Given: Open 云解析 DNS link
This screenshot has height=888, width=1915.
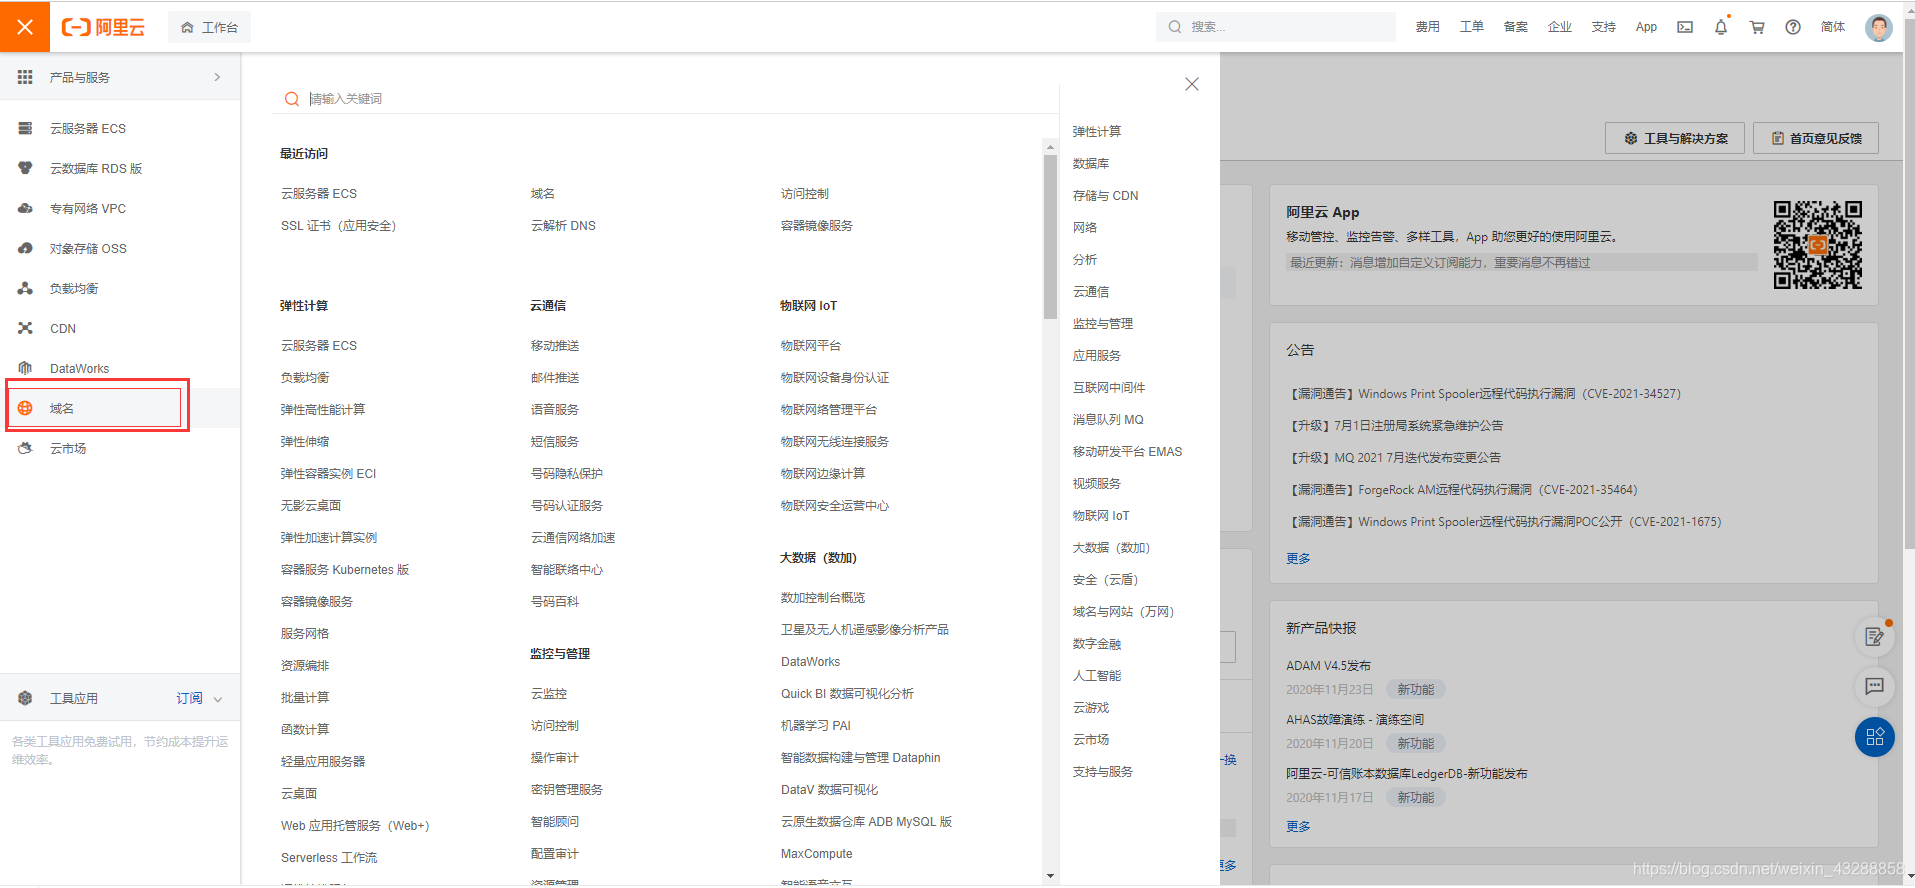Looking at the screenshot, I should click(563, 226).
